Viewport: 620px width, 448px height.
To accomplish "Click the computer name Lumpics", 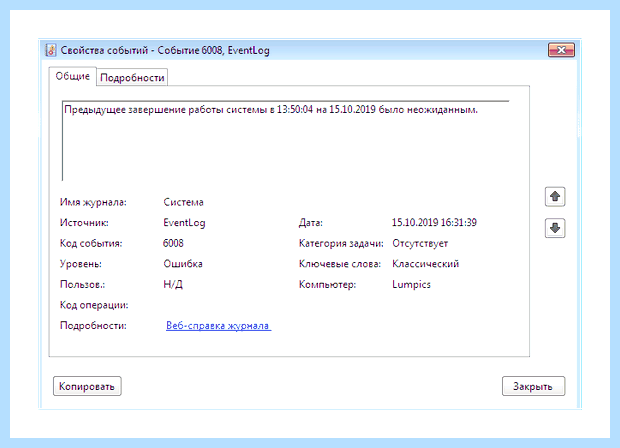I will [411, 285].
